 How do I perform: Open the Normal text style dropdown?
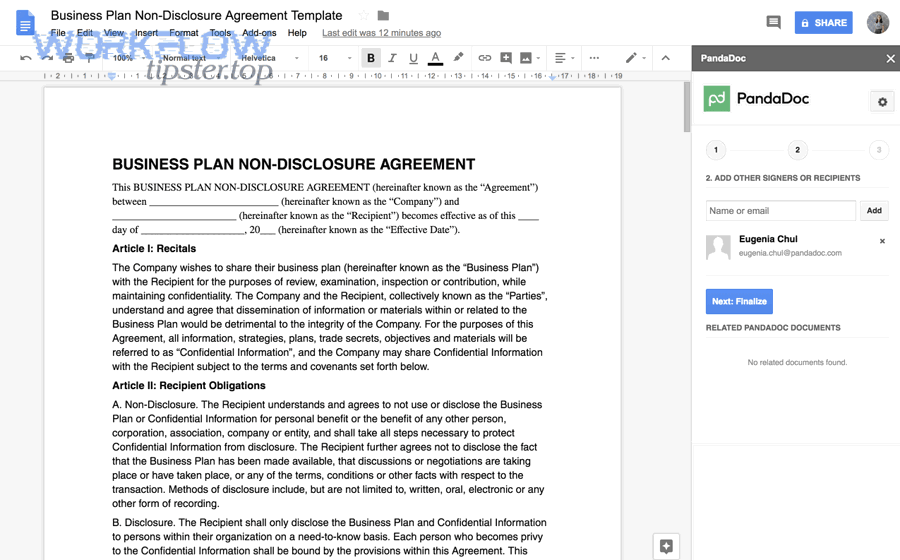click(192, 58)
